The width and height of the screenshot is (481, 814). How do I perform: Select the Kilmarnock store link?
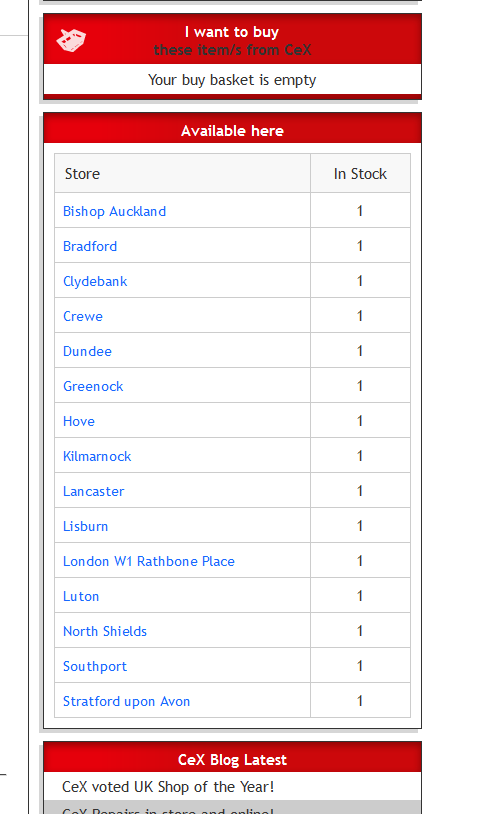97,456
